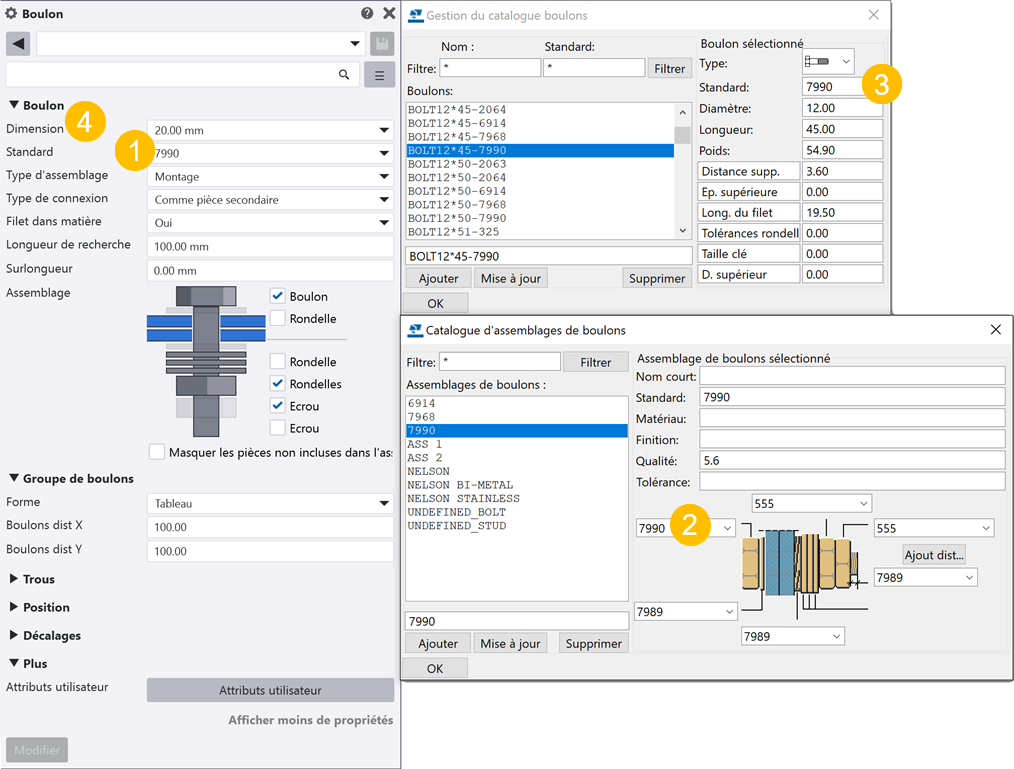Viewport: 1014px width, 769px height.
Task: Open the hamburger properties menu icon
Action: tap(380, 75)
